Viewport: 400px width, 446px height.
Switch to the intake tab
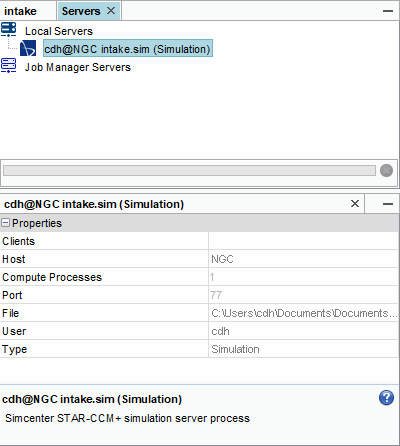(20, 11)
